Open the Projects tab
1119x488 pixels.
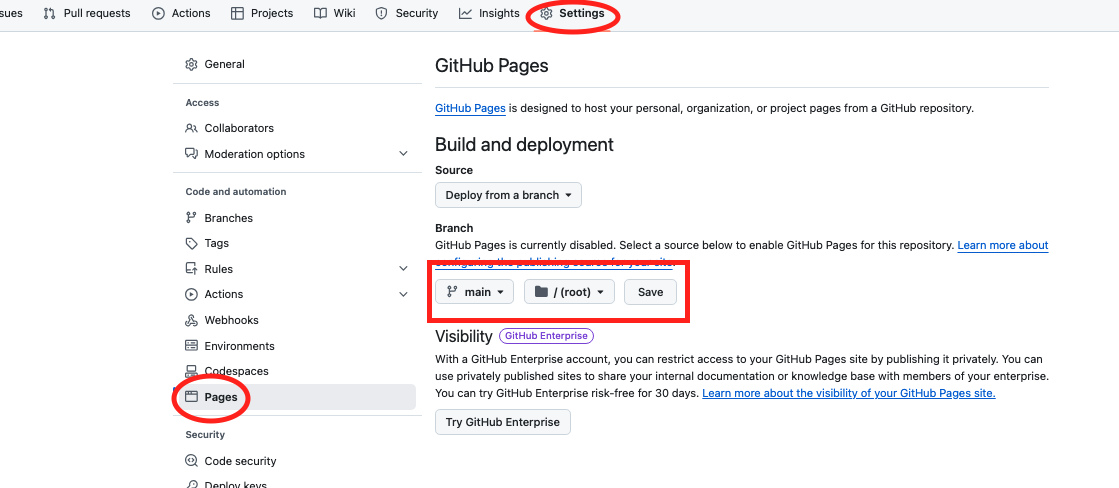click(x=262, y=13)
